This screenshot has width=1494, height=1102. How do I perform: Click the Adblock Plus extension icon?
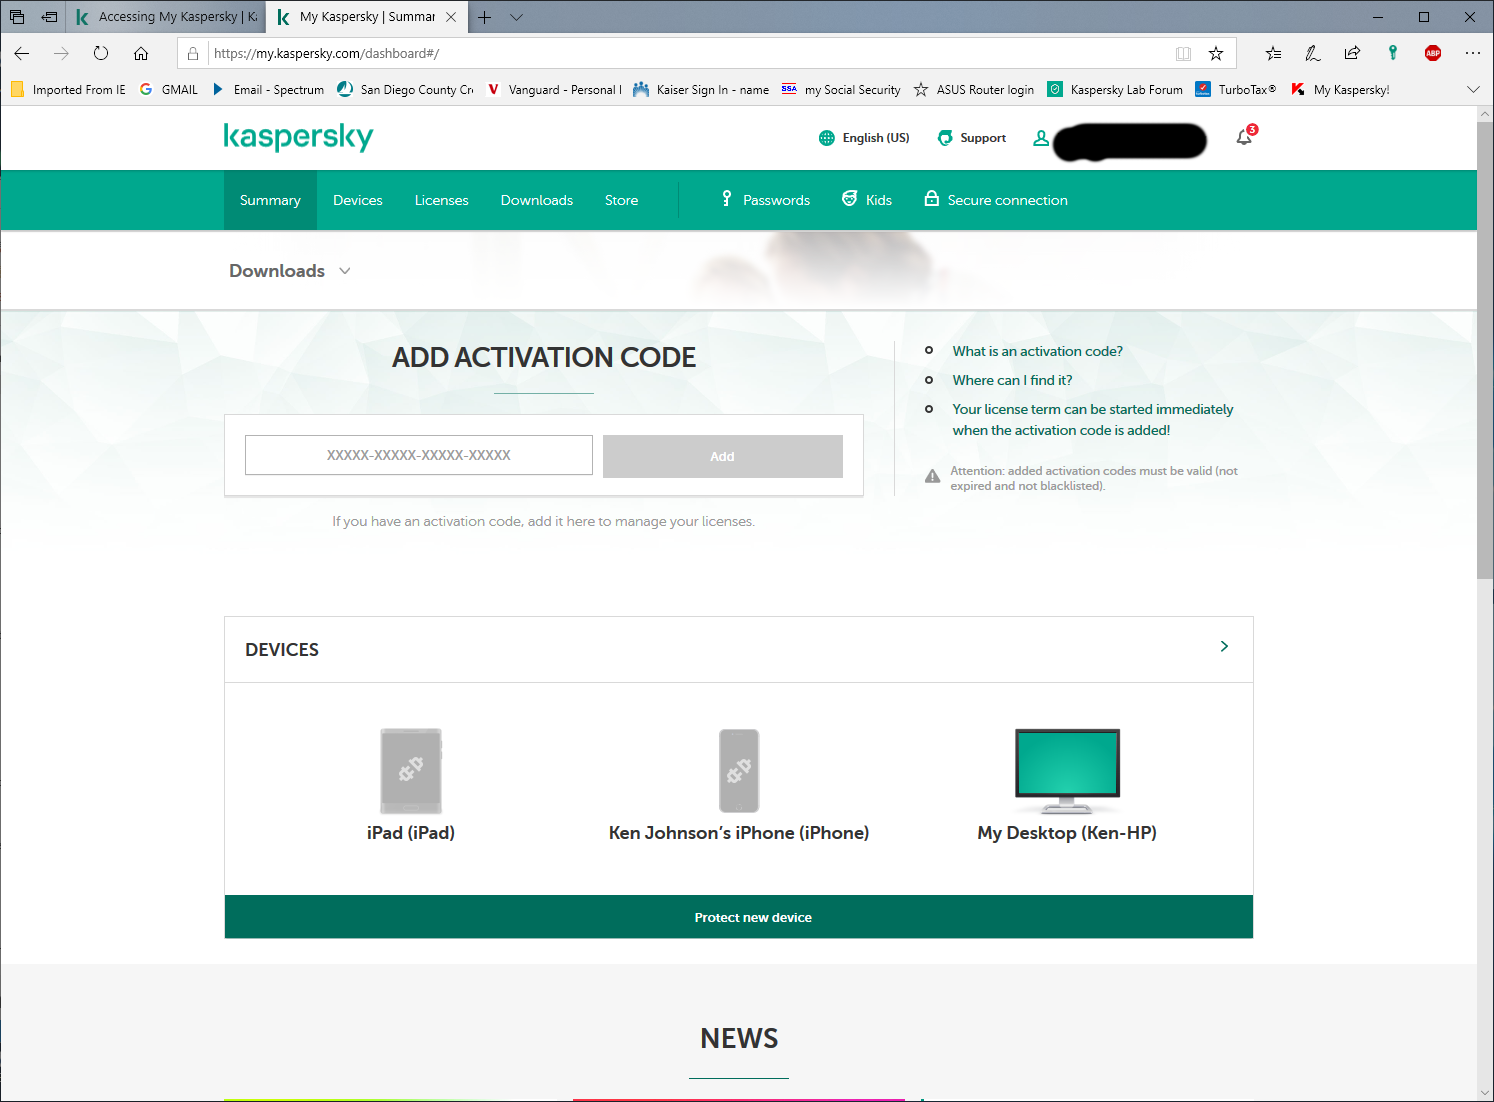1433,53
